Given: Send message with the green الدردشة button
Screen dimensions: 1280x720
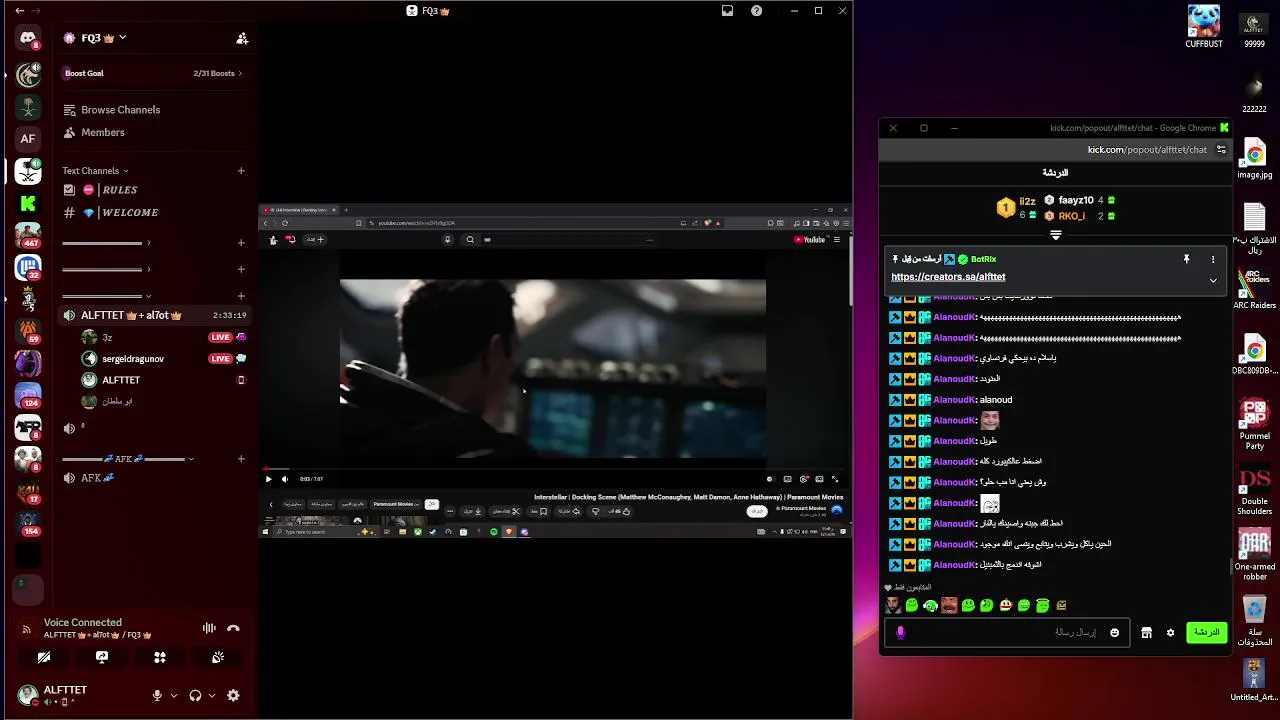Looking at the screenshot, I should pyautogui.click(x=1206, y=632).
